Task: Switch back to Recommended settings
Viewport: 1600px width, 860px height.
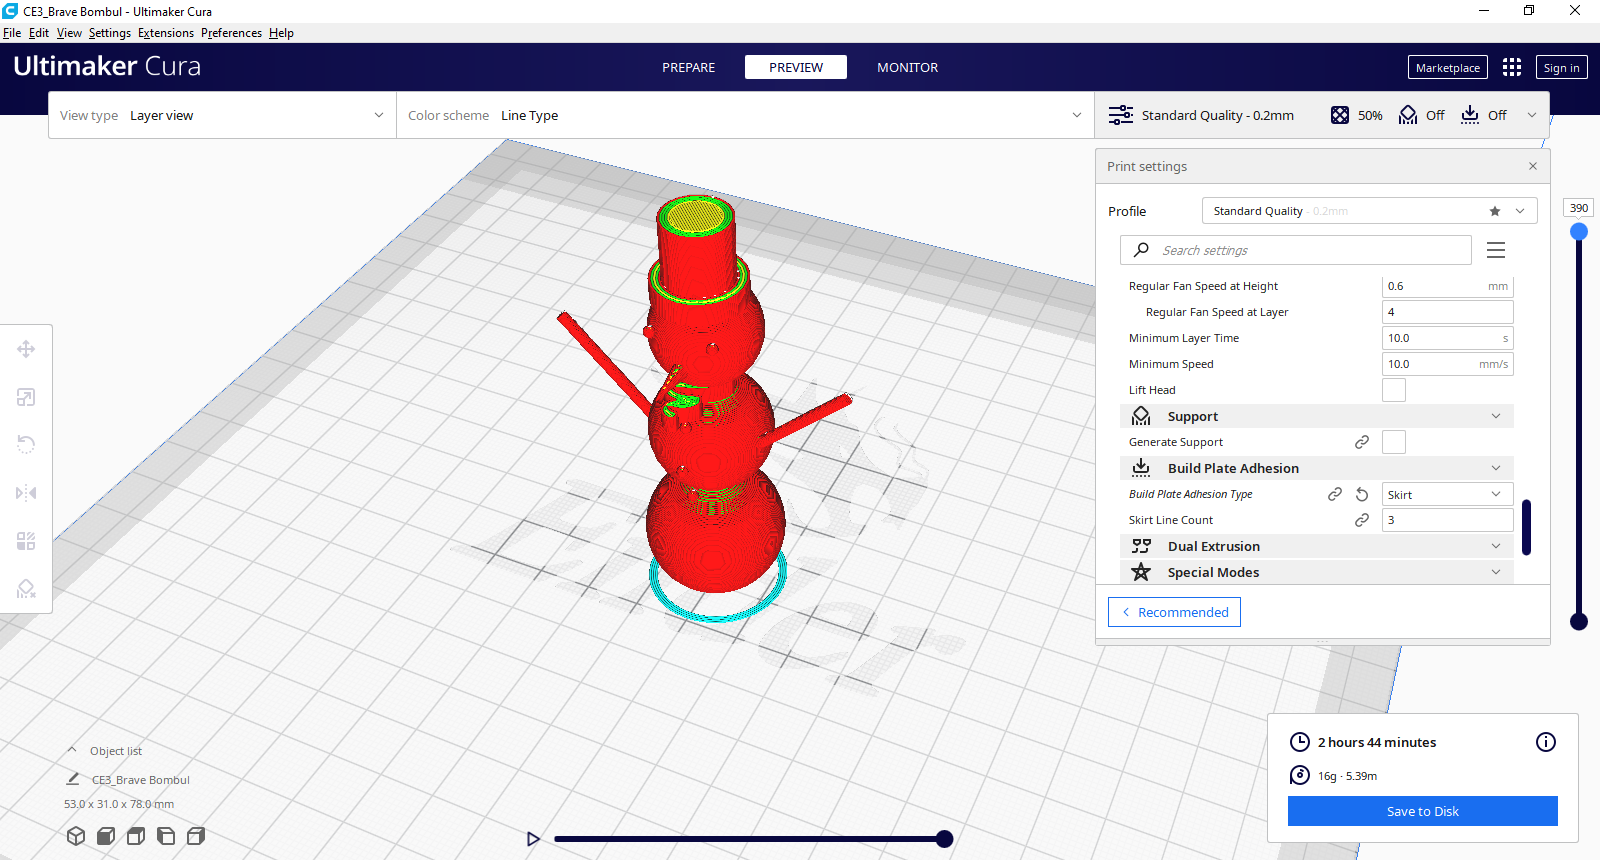Action: [x=1175, y=612]
